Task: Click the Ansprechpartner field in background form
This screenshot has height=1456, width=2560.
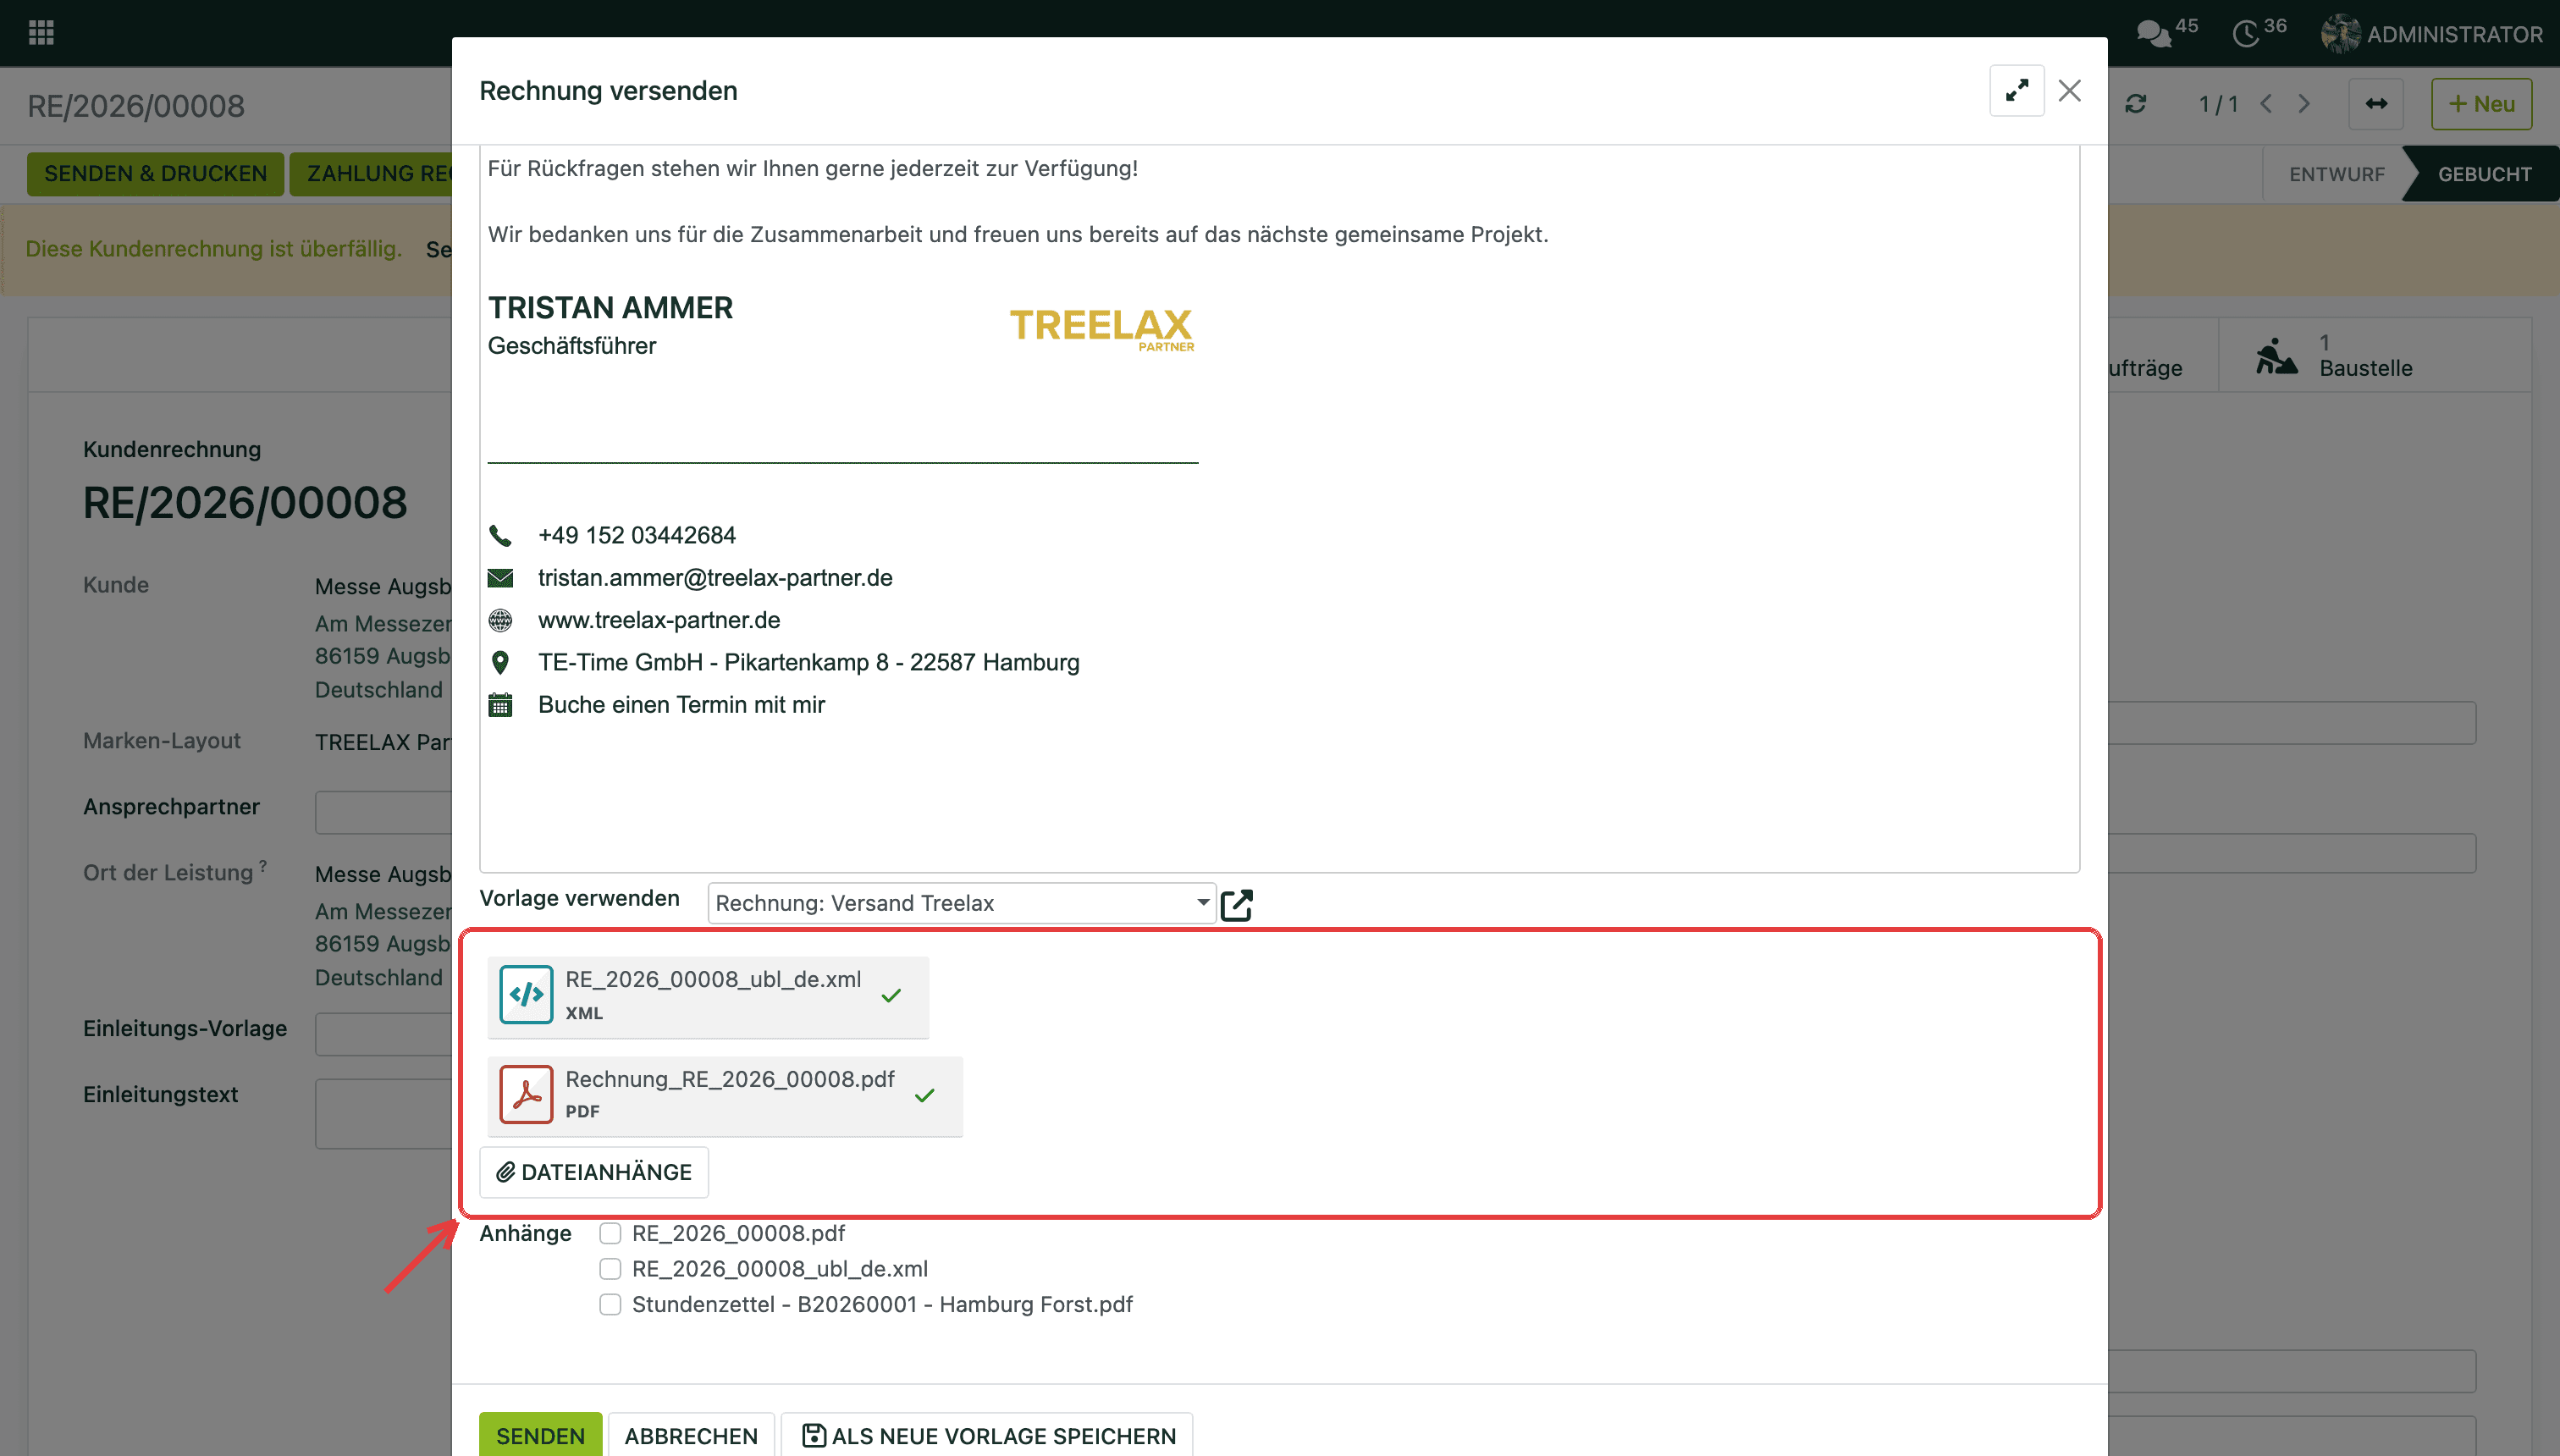Action: tap(384, 812)
